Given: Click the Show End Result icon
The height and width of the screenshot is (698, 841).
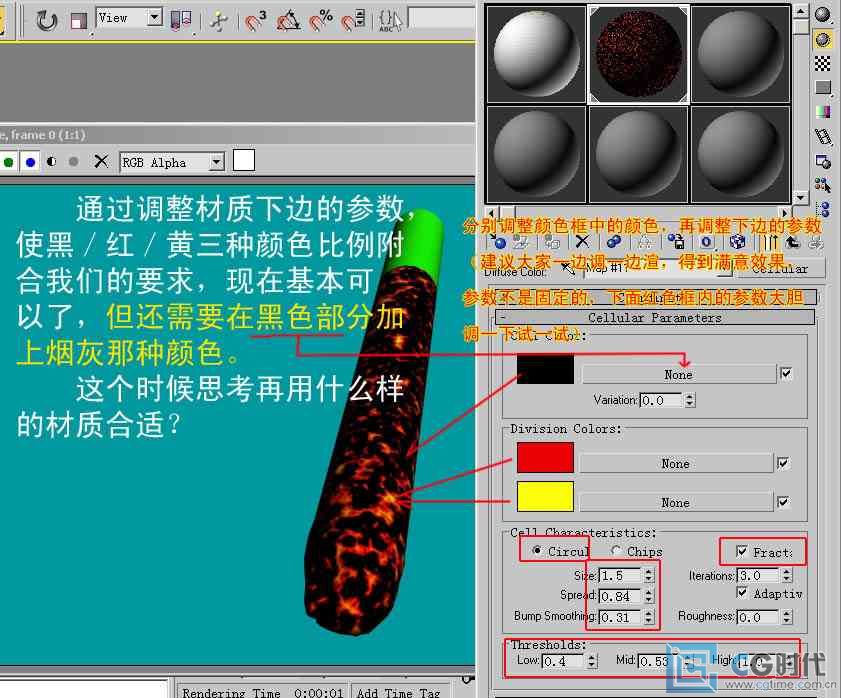Looking at the screenshot, I should (x=771, y=242).
